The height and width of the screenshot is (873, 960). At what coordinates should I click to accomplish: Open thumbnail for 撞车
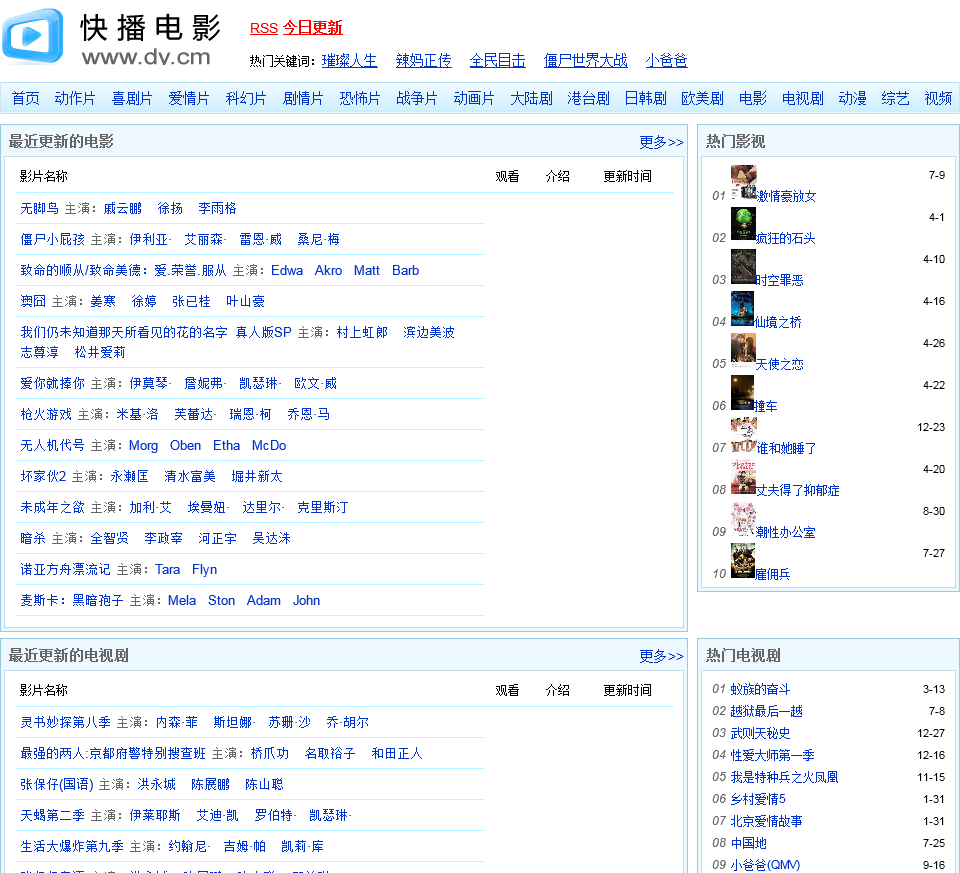coord(742,392)
